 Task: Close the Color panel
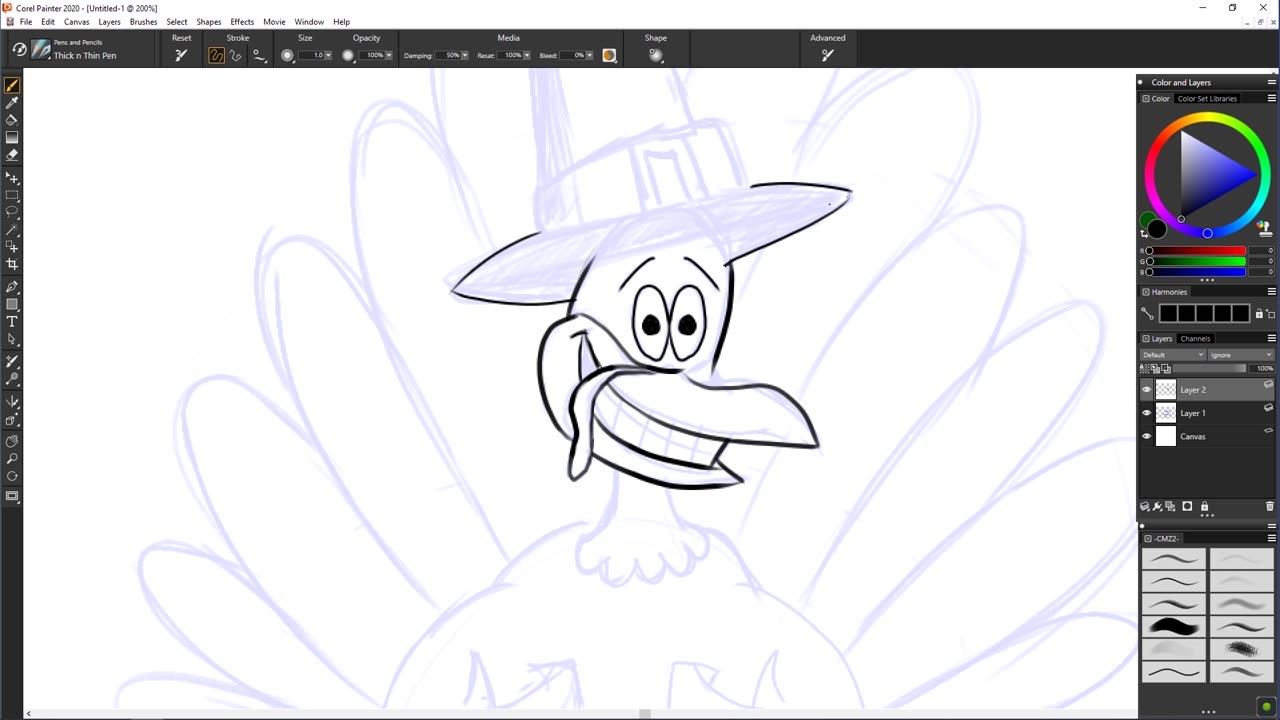coord(1146,99)
